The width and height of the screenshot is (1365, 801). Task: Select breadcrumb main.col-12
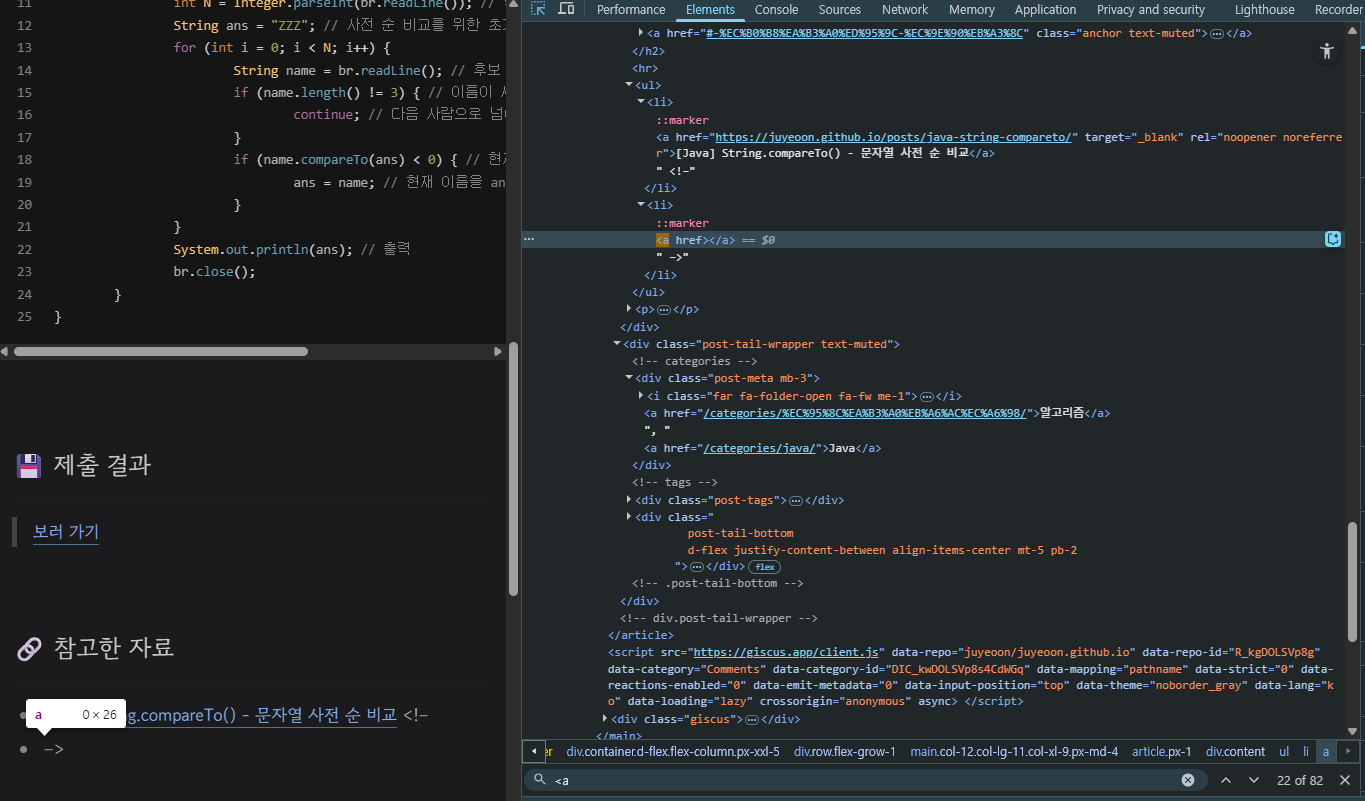1014,751
